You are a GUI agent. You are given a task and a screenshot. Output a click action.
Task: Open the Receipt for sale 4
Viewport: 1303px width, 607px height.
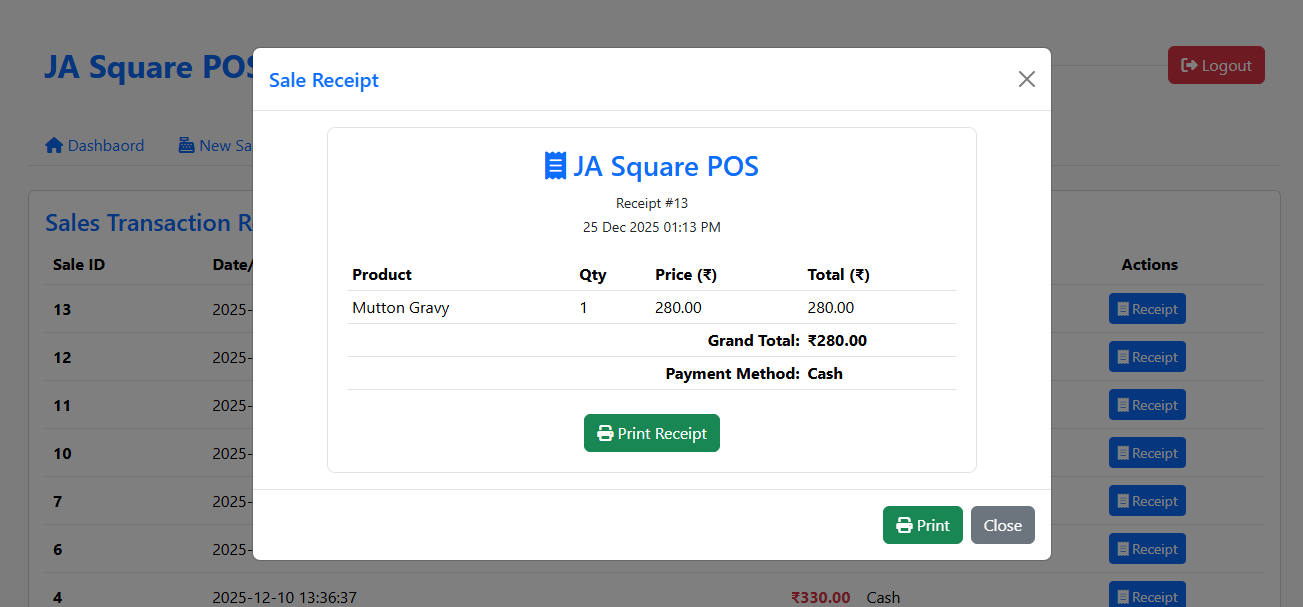click(x=1147, y=596)
